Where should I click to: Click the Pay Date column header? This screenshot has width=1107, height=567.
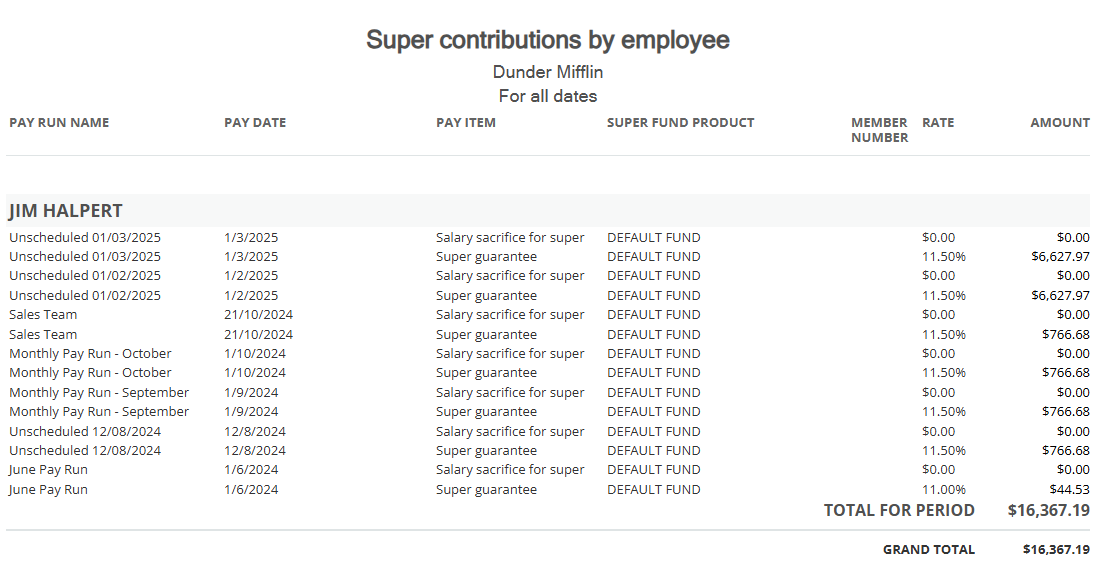[255, 123]
